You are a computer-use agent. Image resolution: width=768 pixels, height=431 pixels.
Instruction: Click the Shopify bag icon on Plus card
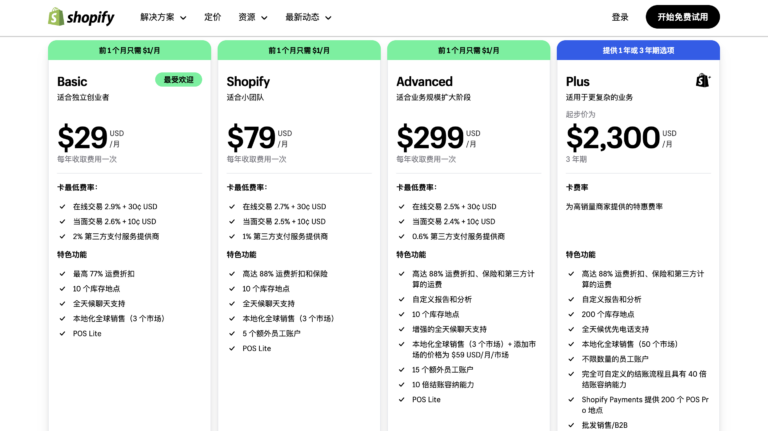click(703, 80)
